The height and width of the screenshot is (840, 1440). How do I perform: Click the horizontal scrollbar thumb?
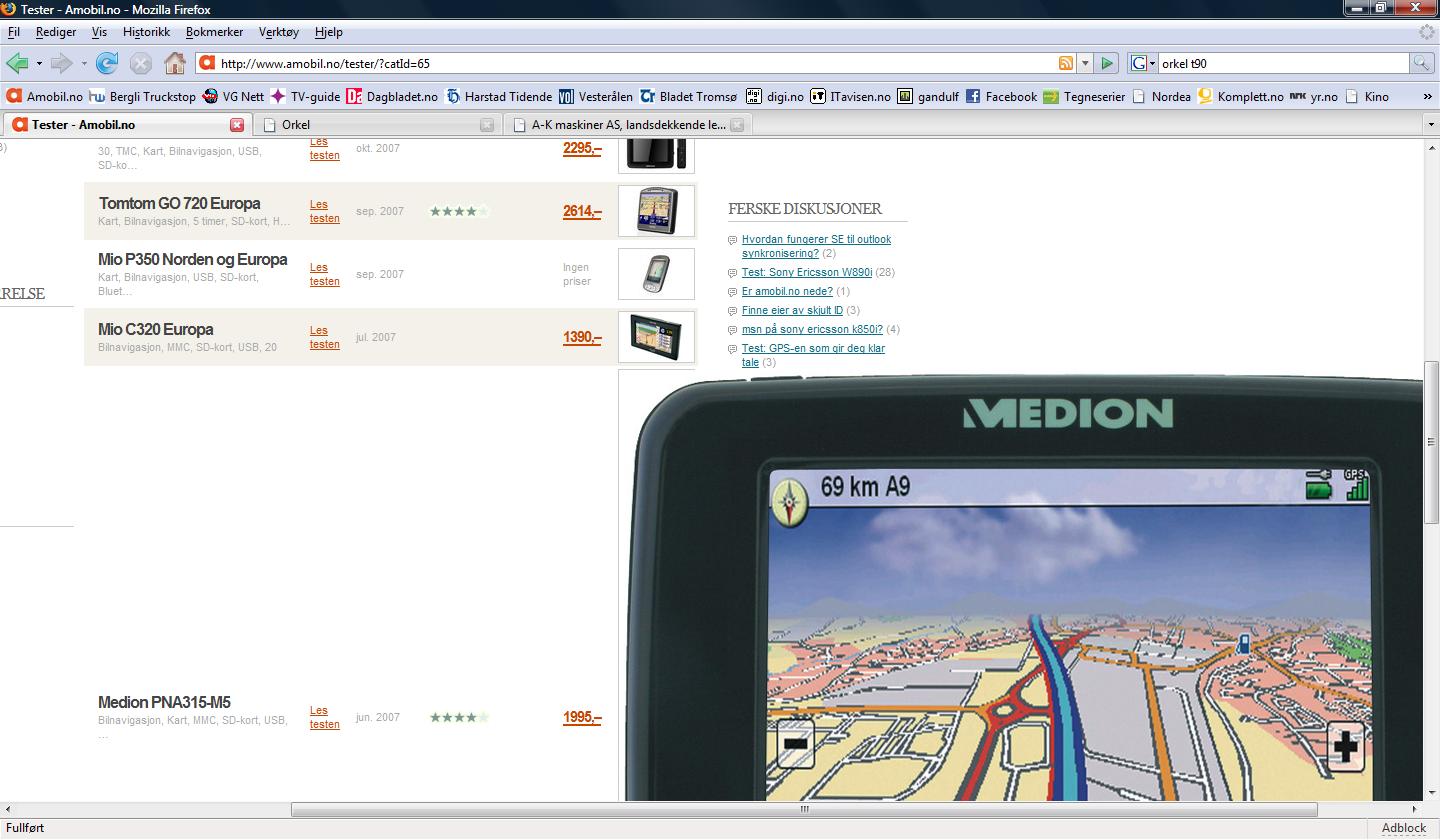coord(805,809)
